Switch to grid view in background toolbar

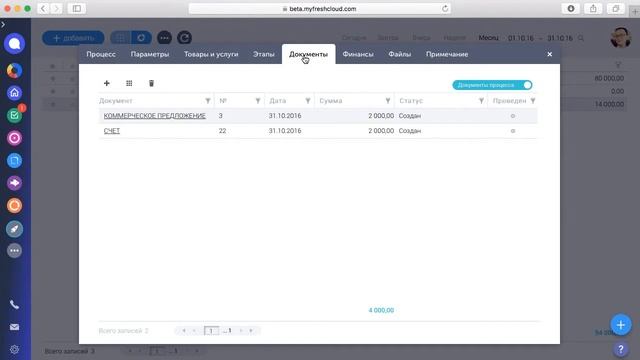coord(120,38)
